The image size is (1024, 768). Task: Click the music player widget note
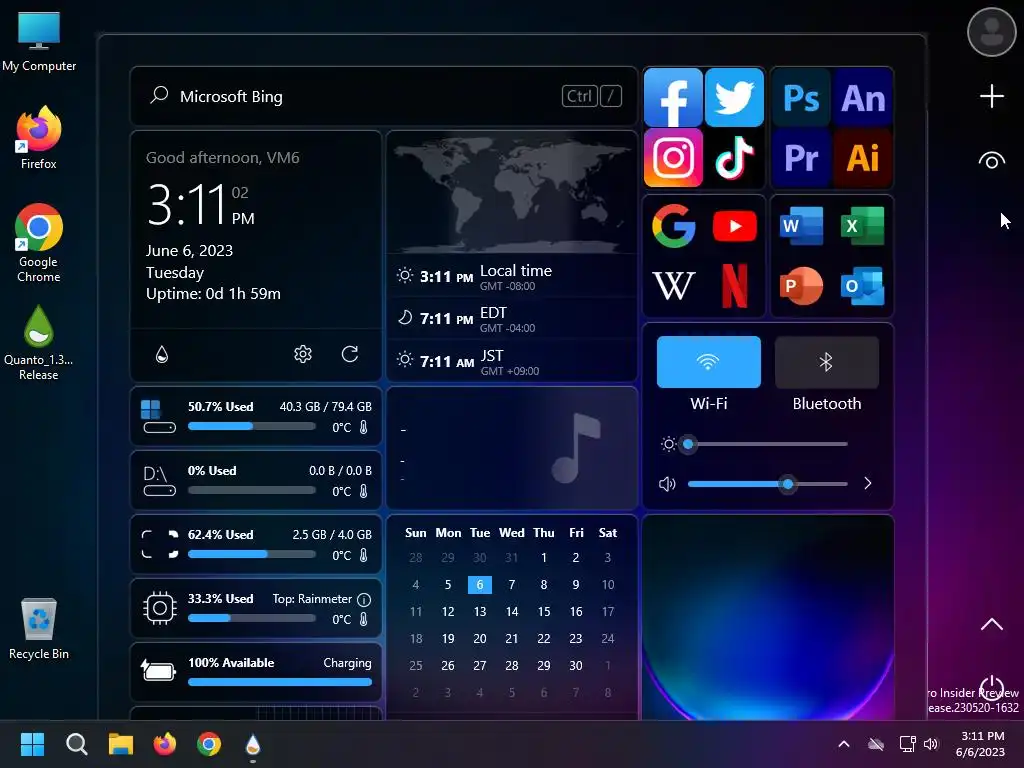[575, 448]
